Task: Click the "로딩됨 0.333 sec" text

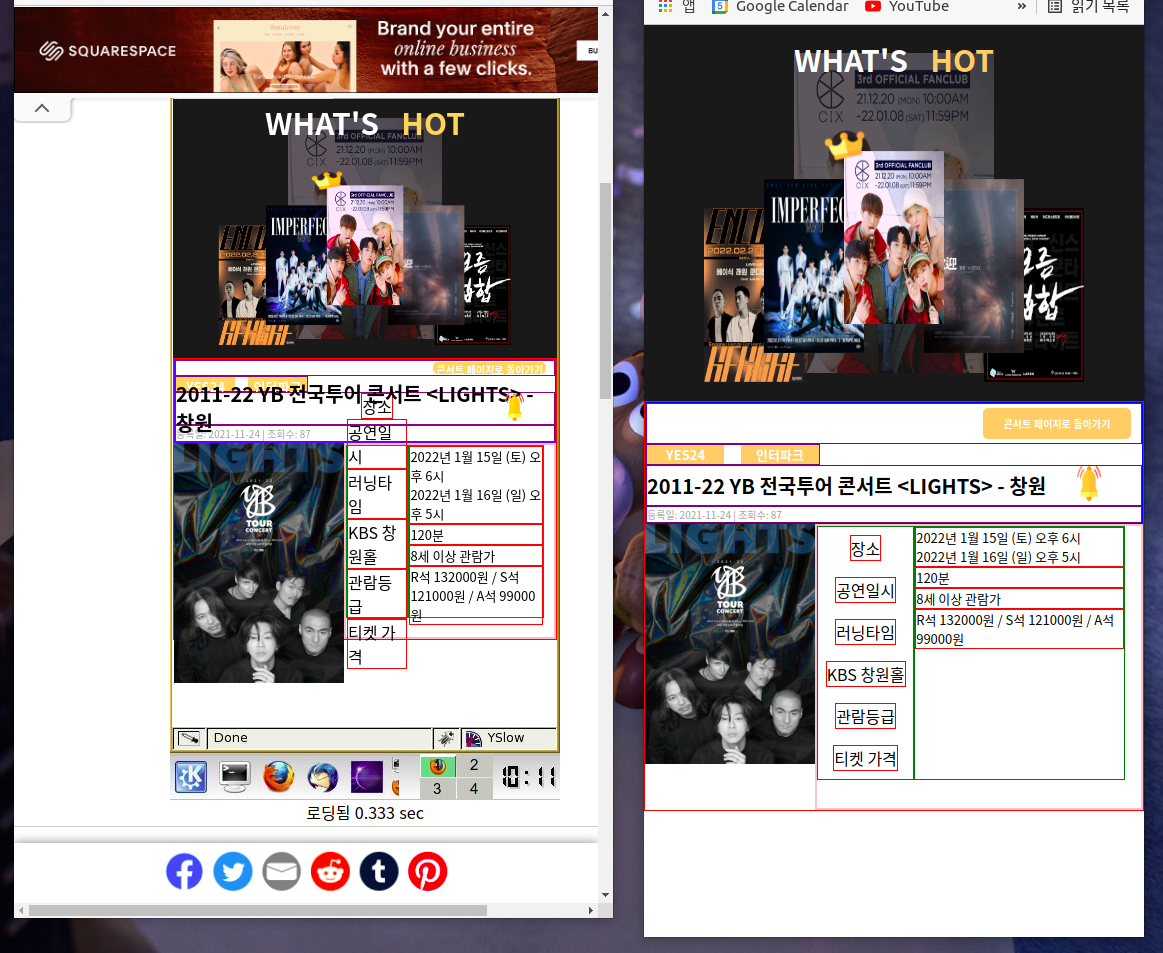Action: 365,814
